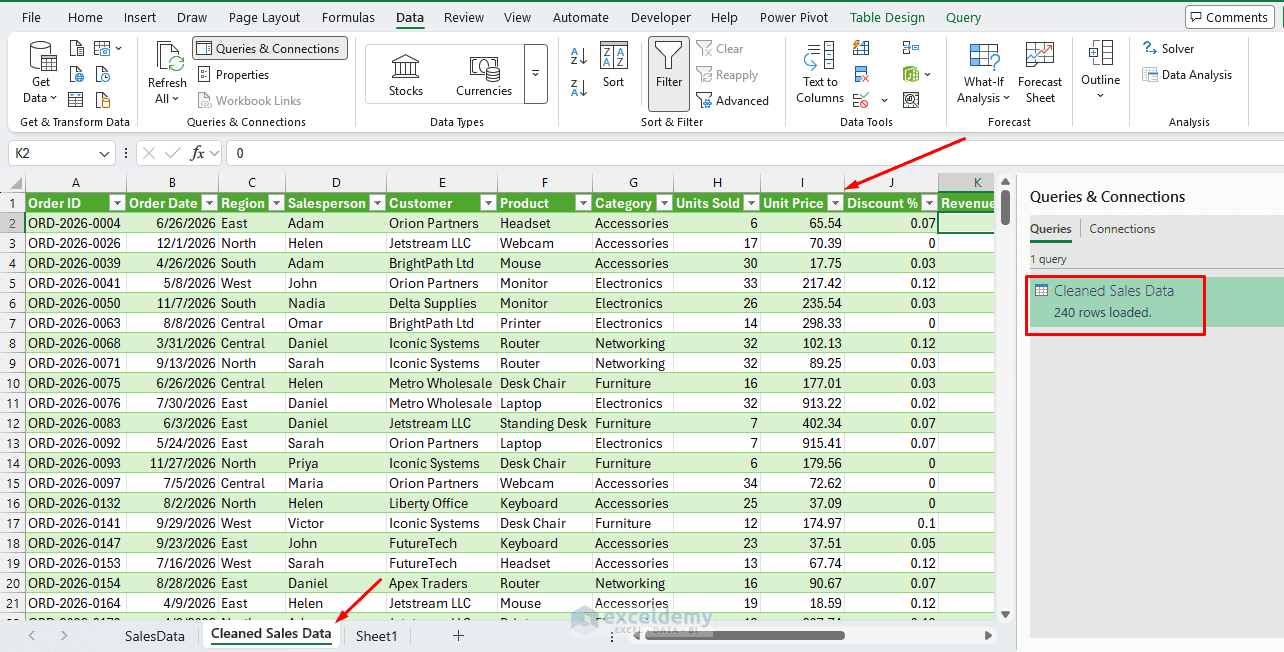Image resolution: width=1284 pixels, height=652 pixels.
Task: Open Advanced filter options
Action: [x=733, y=100]
